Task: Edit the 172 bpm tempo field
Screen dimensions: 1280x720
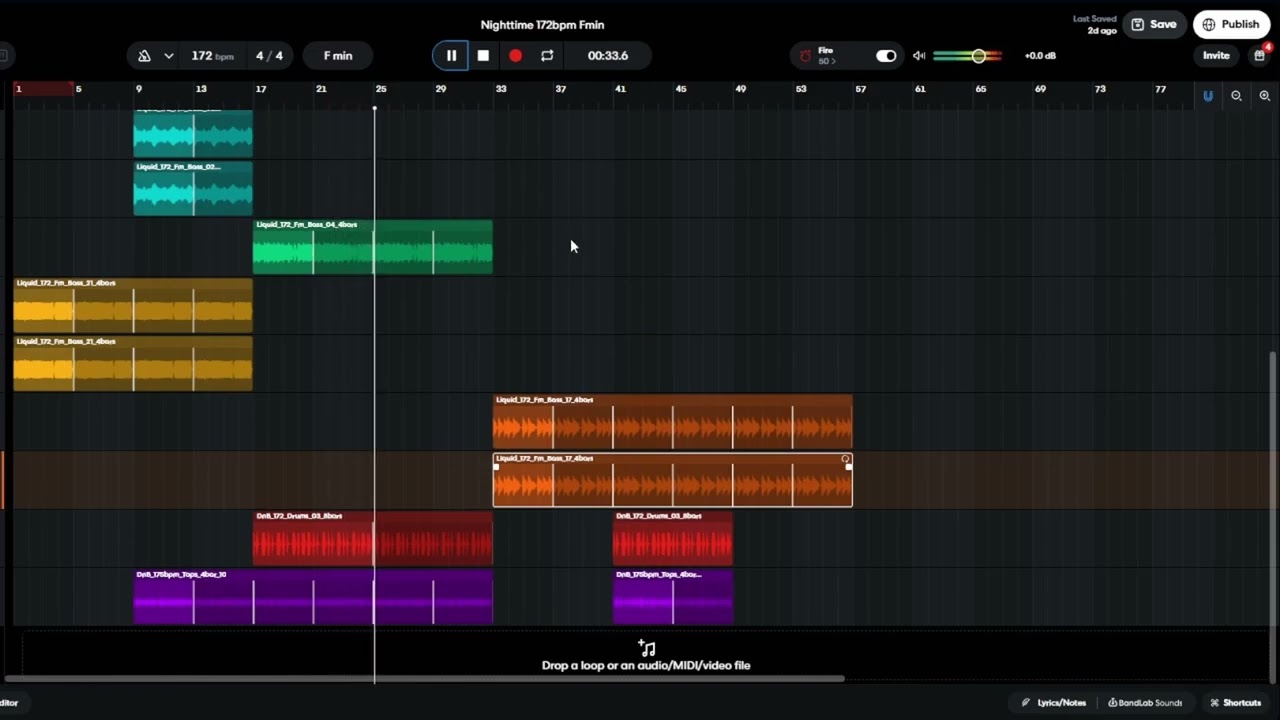Action: coord(212,56)
